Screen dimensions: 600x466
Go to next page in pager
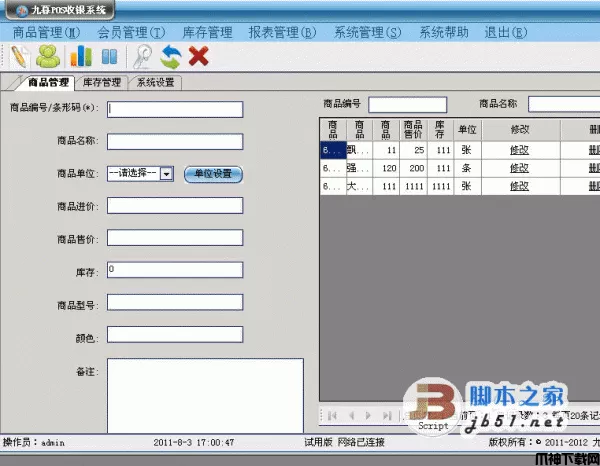tap(368, 415)
